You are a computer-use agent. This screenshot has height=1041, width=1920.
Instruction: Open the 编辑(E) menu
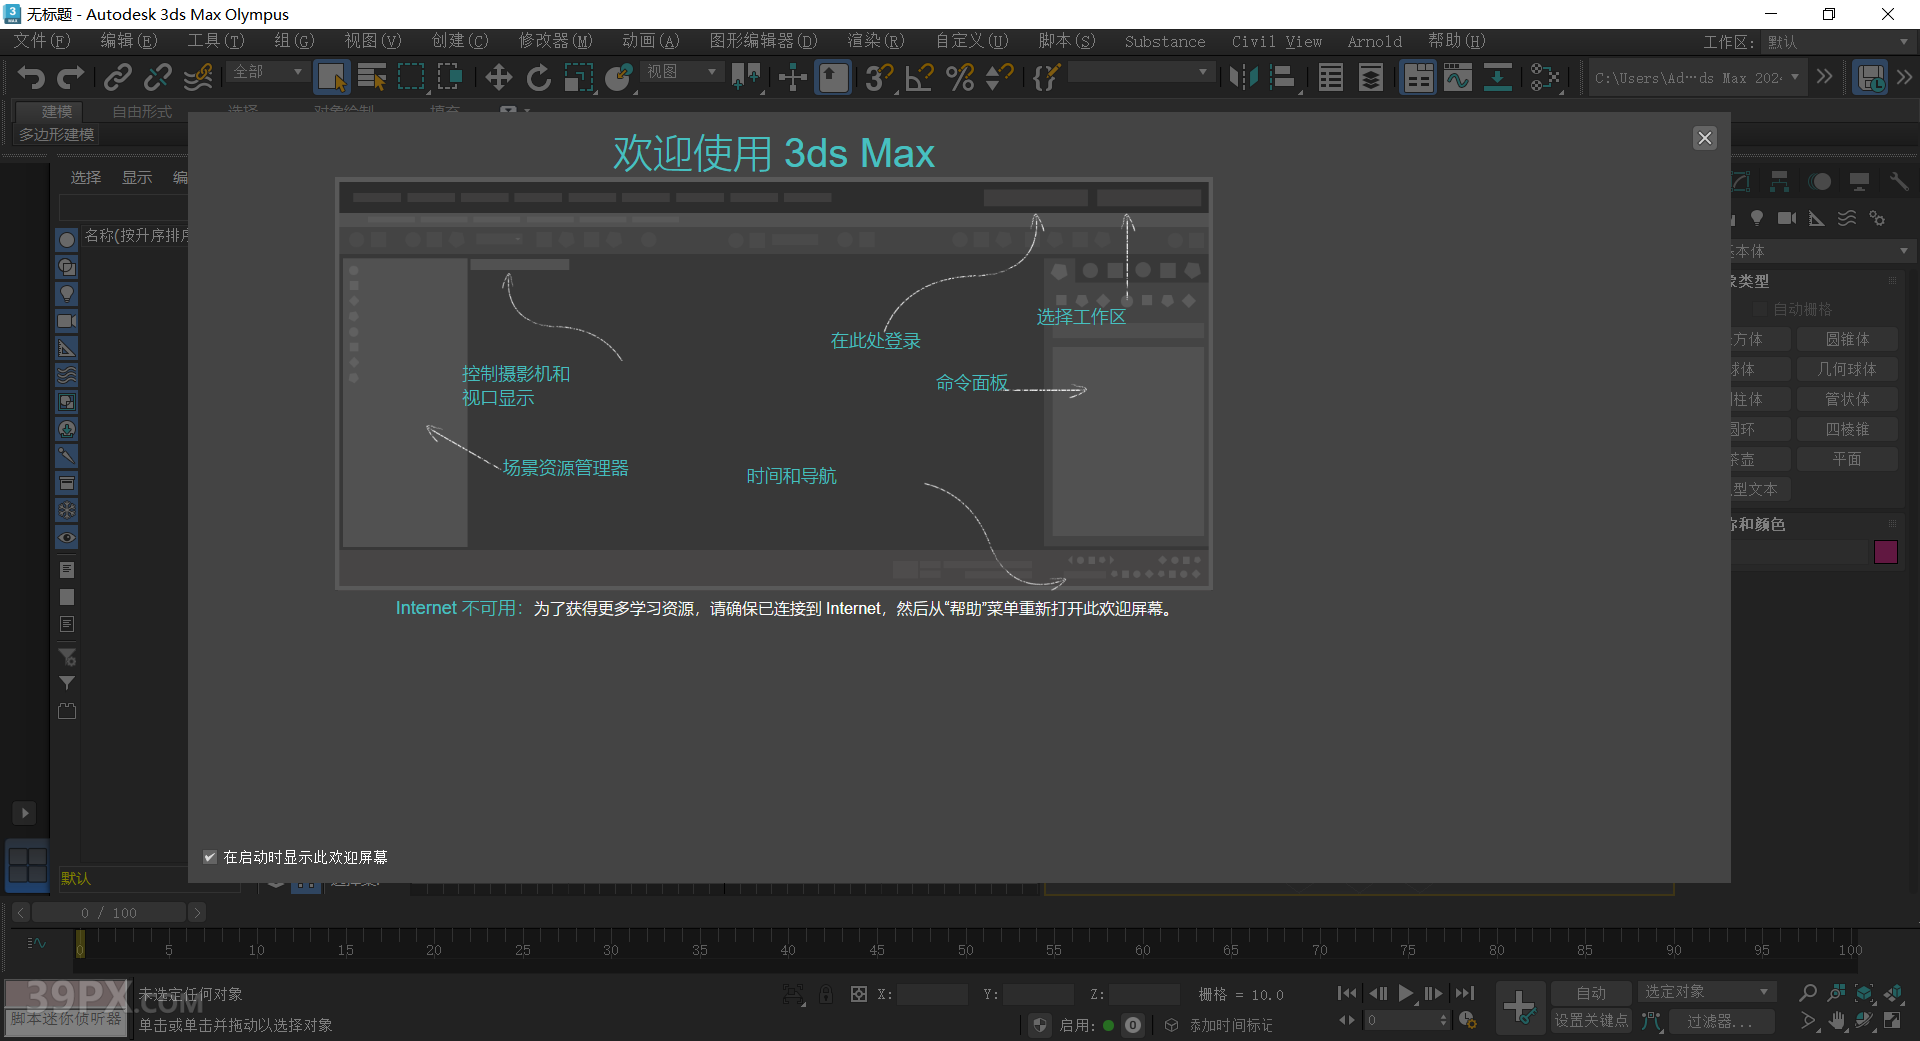[129, 41]
